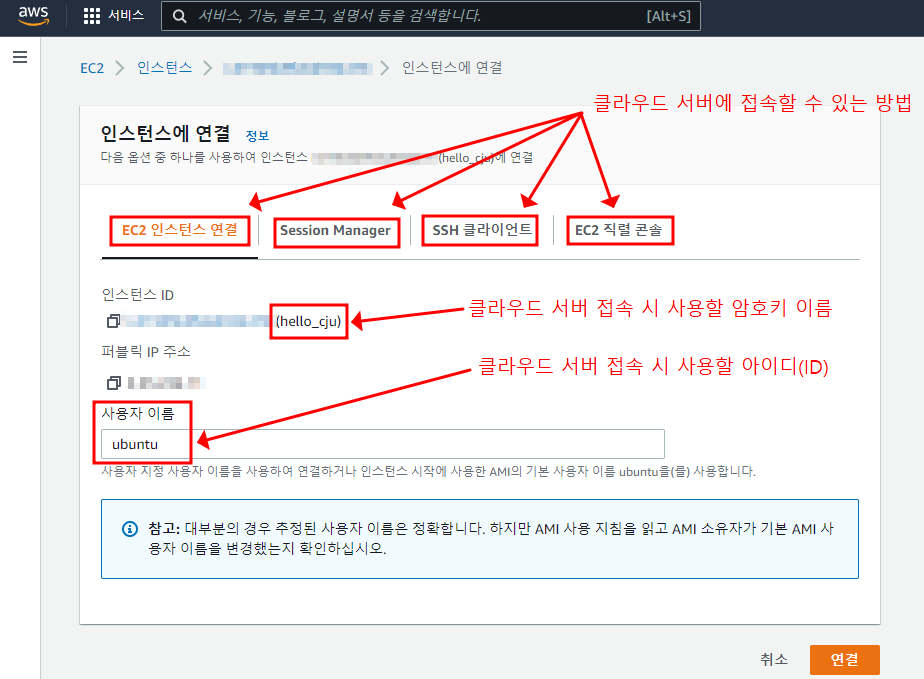Open the blurred instance ID breadcrumb link
924x679 pixels.
pos(298,68)
